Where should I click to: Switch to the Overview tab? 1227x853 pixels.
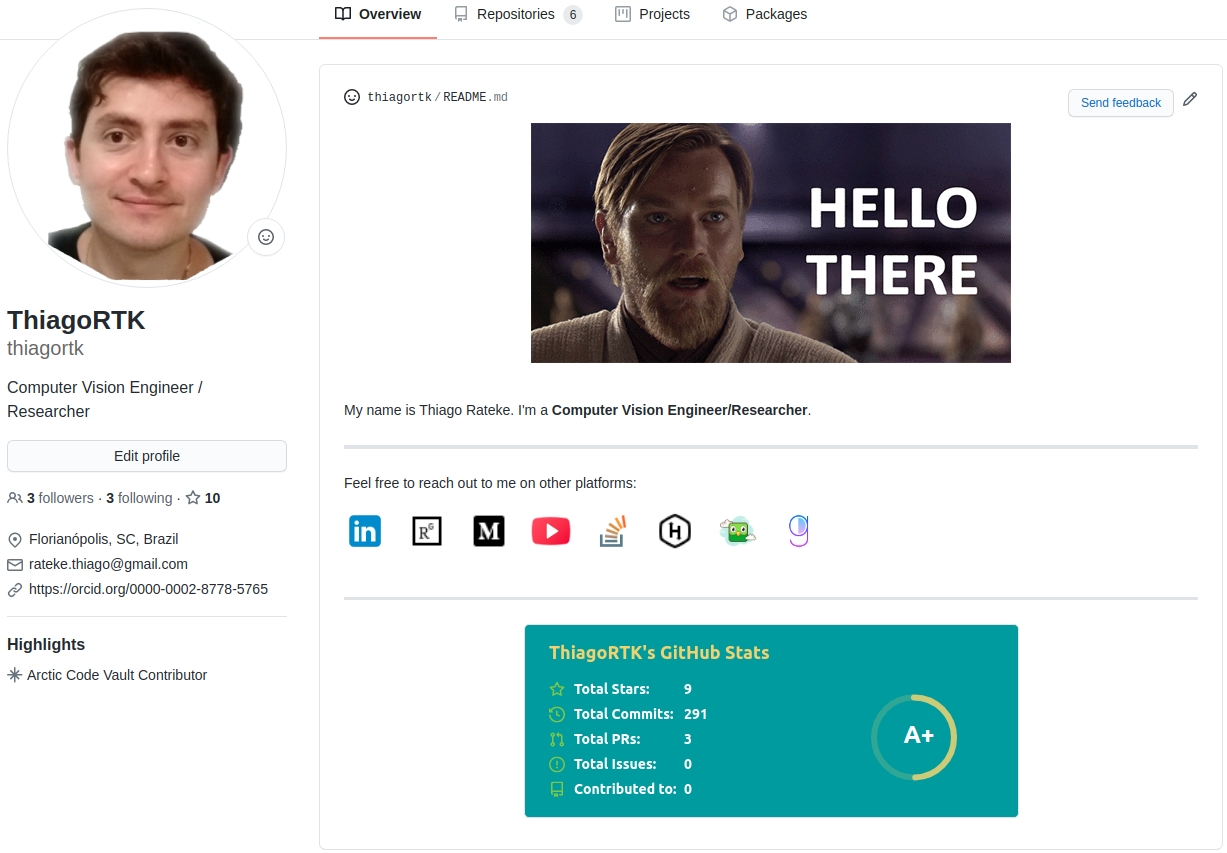pyautogui.click(x=378, y=14)
